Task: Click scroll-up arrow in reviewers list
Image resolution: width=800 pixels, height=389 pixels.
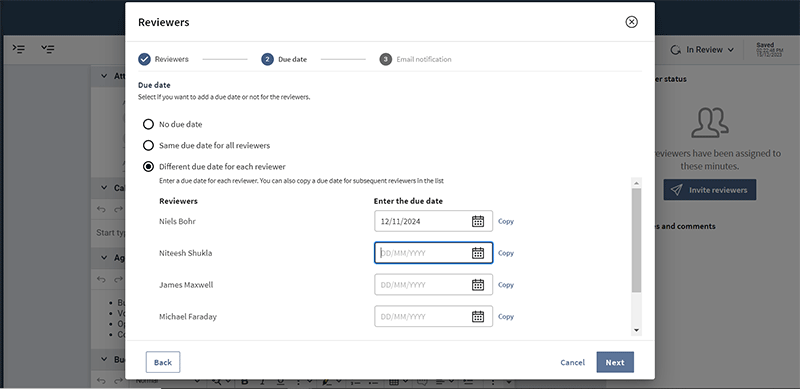Action: click(x=636, y=182)
